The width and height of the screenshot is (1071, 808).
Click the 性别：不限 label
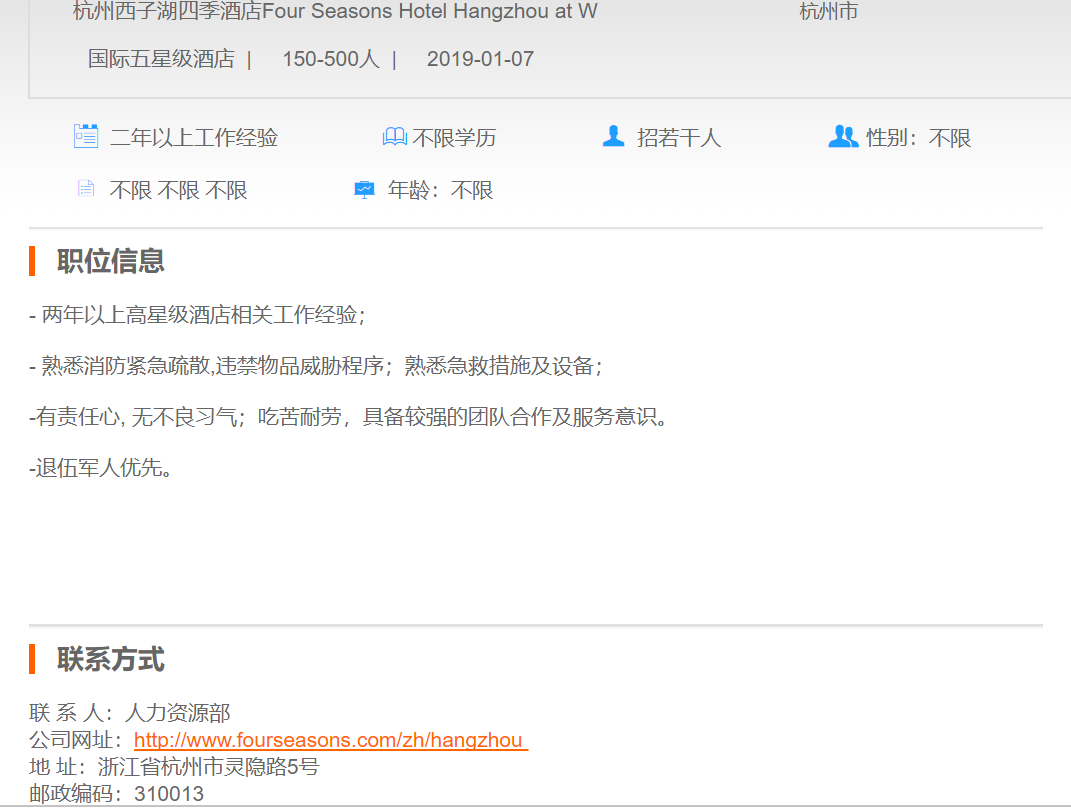click(x=918, y=138)
